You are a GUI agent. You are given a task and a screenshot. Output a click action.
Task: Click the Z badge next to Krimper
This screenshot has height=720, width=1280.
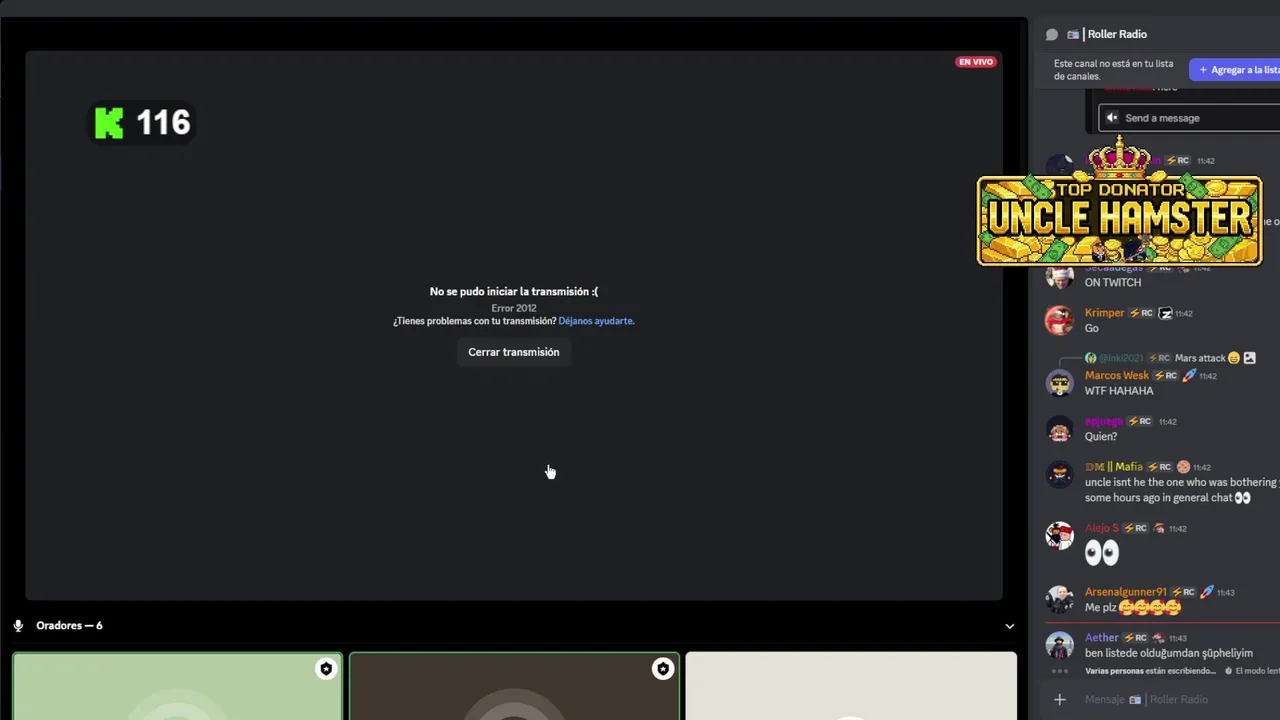pos(1165,313)
